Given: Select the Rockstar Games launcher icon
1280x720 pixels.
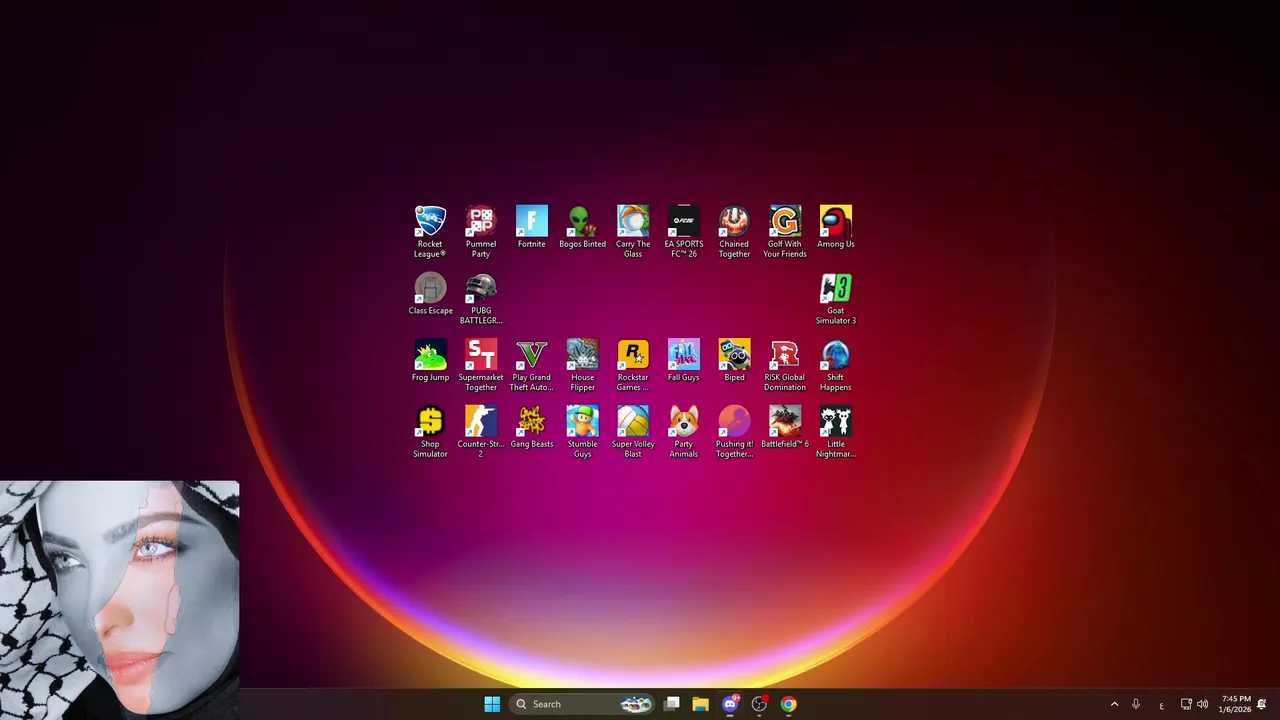Looking at the screenshot, I should 633,366.
